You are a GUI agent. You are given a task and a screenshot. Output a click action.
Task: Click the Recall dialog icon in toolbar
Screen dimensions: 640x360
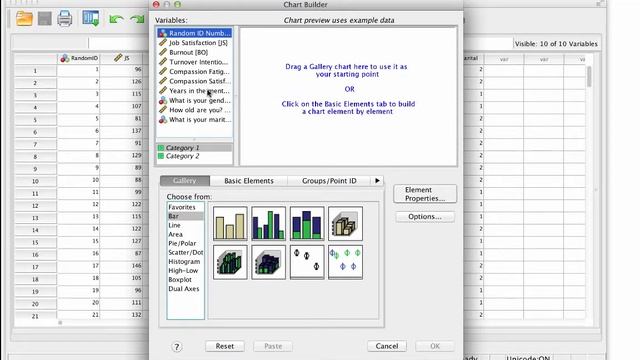pyautogui.click(x=91, y=18)
